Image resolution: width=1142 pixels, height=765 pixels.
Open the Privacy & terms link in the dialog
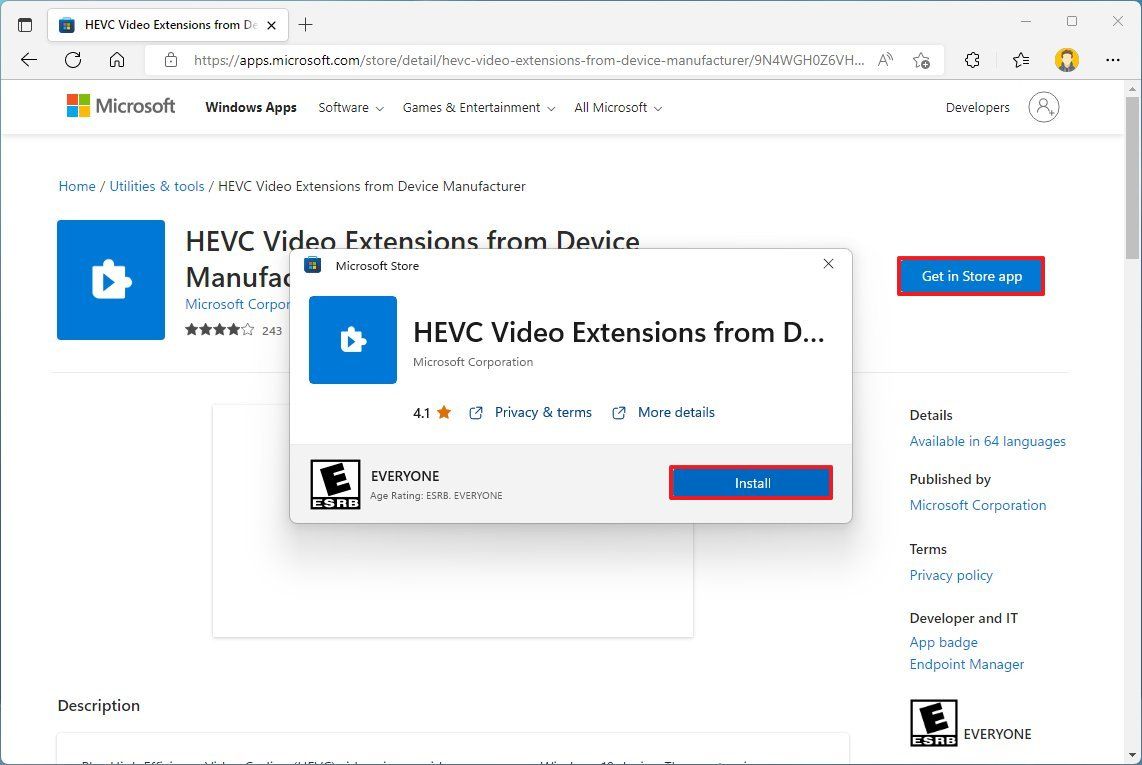(543, 412)
